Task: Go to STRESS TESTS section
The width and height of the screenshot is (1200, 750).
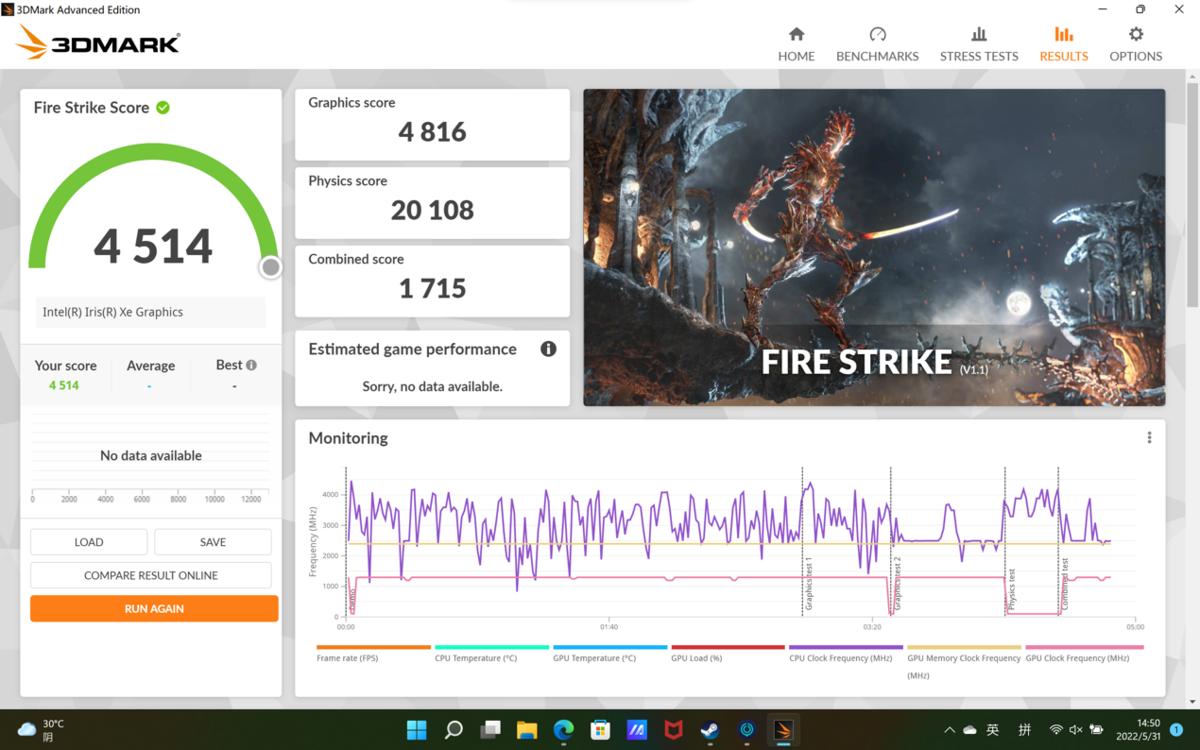Action: 978,44
